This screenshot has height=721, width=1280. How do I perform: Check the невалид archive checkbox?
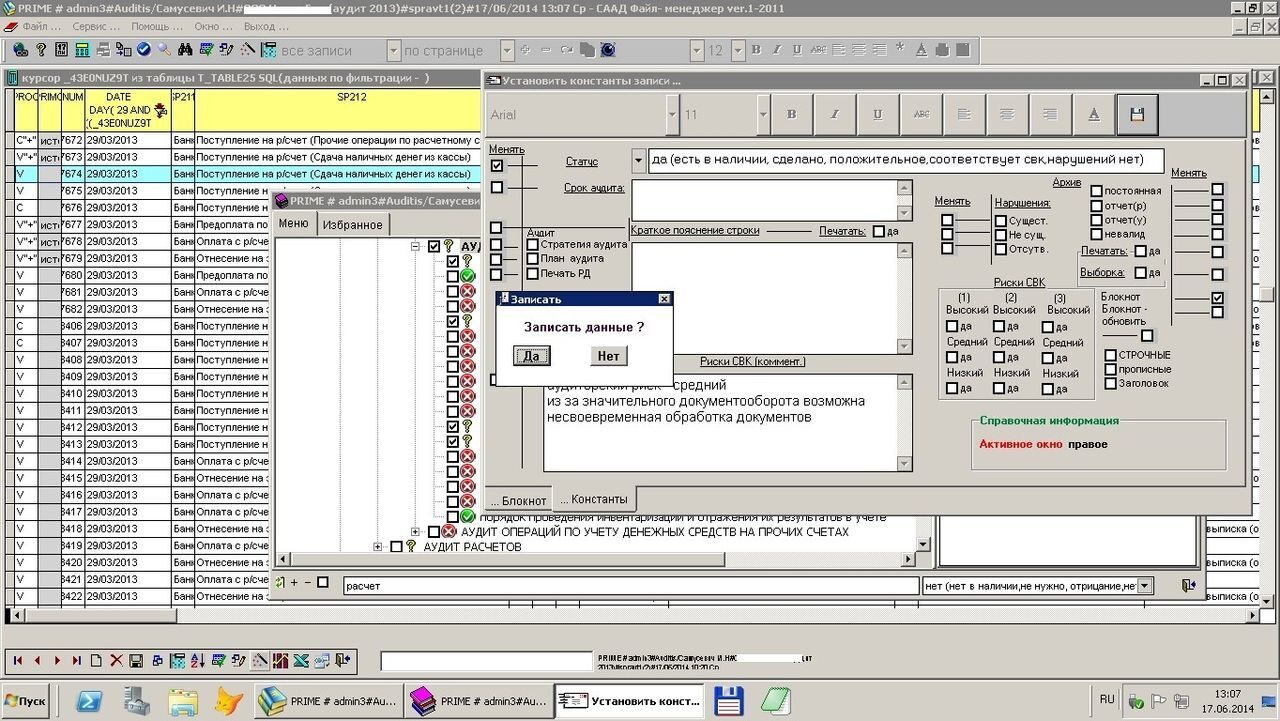pyautogui.click(x=1097, y=234)
